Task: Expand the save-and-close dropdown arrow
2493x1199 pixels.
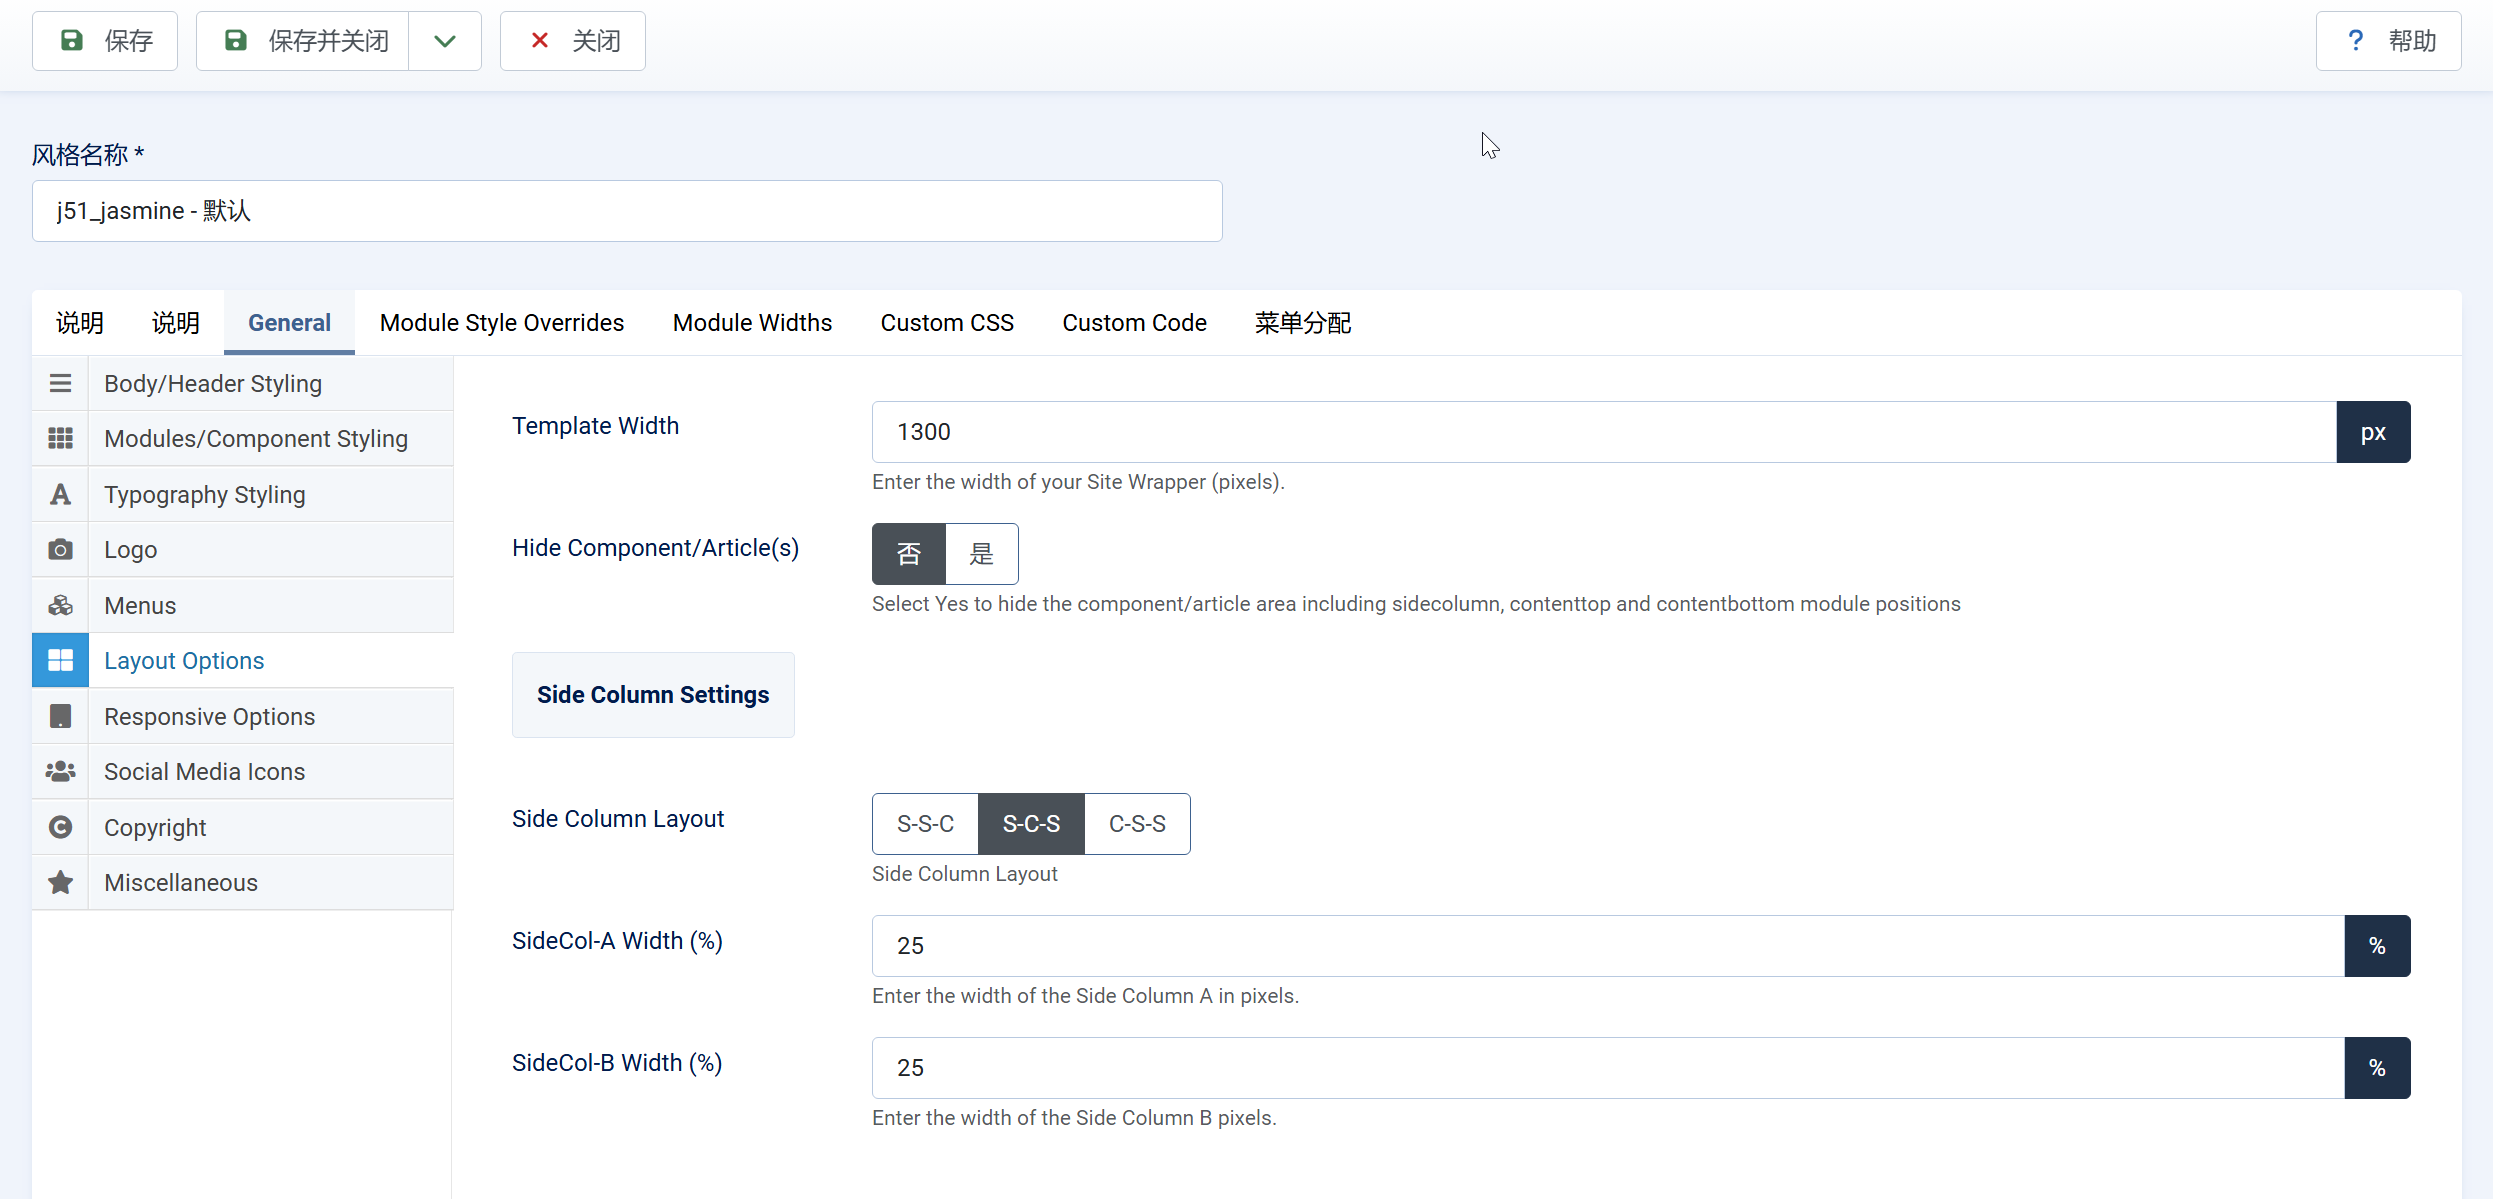Action: point(445,41)
